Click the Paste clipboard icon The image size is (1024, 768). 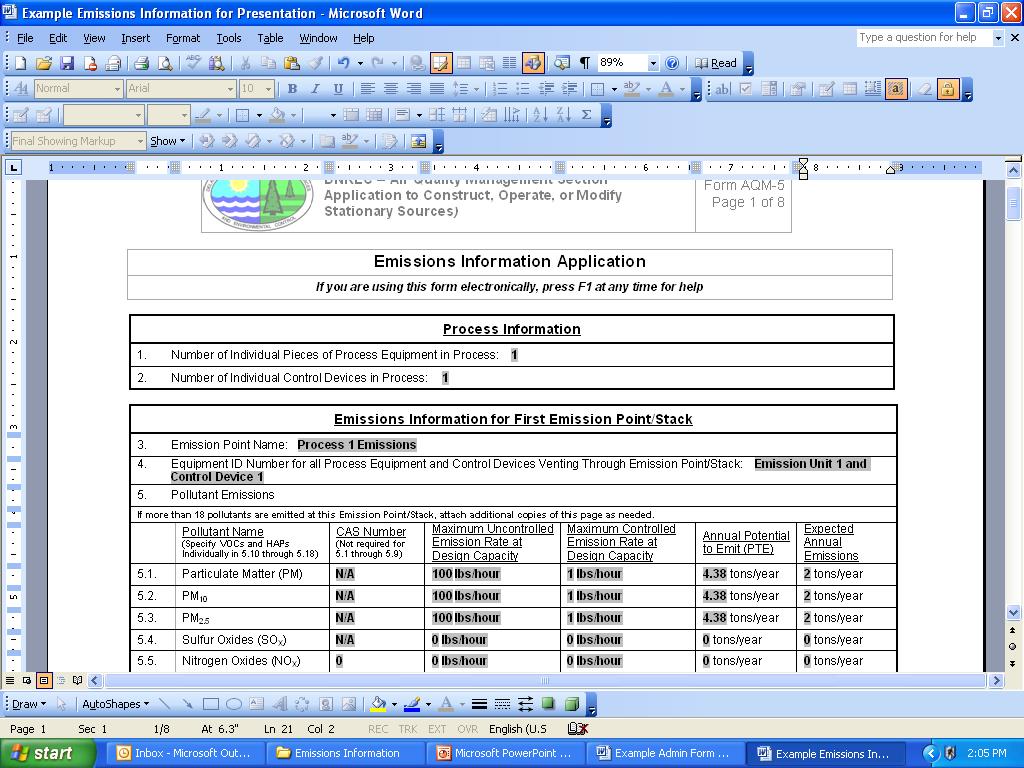click(x=292, y=63)
